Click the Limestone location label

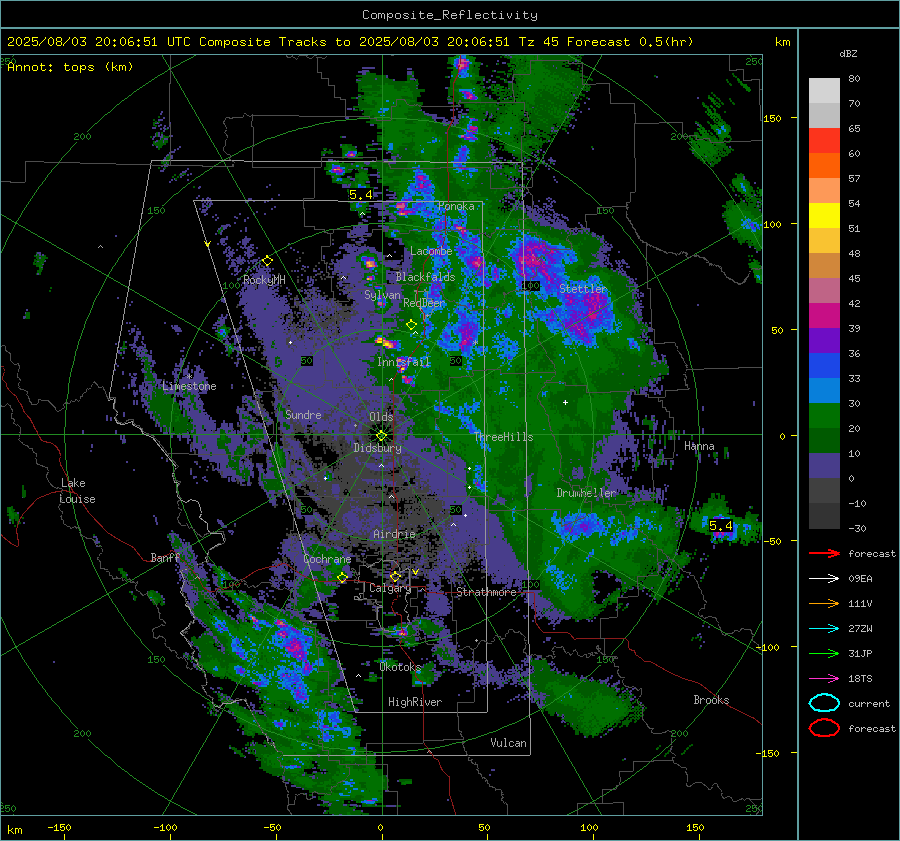(x=189, y=386)
